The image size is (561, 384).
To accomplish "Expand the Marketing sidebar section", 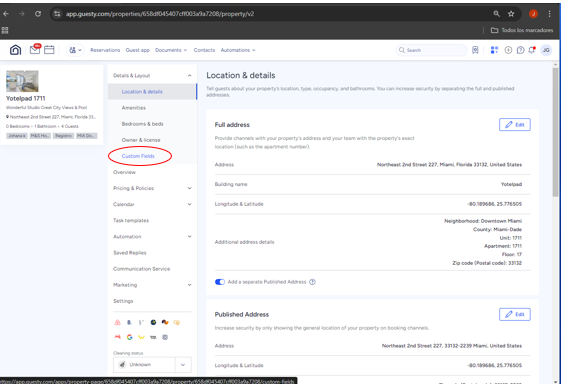I will [189, 285].
